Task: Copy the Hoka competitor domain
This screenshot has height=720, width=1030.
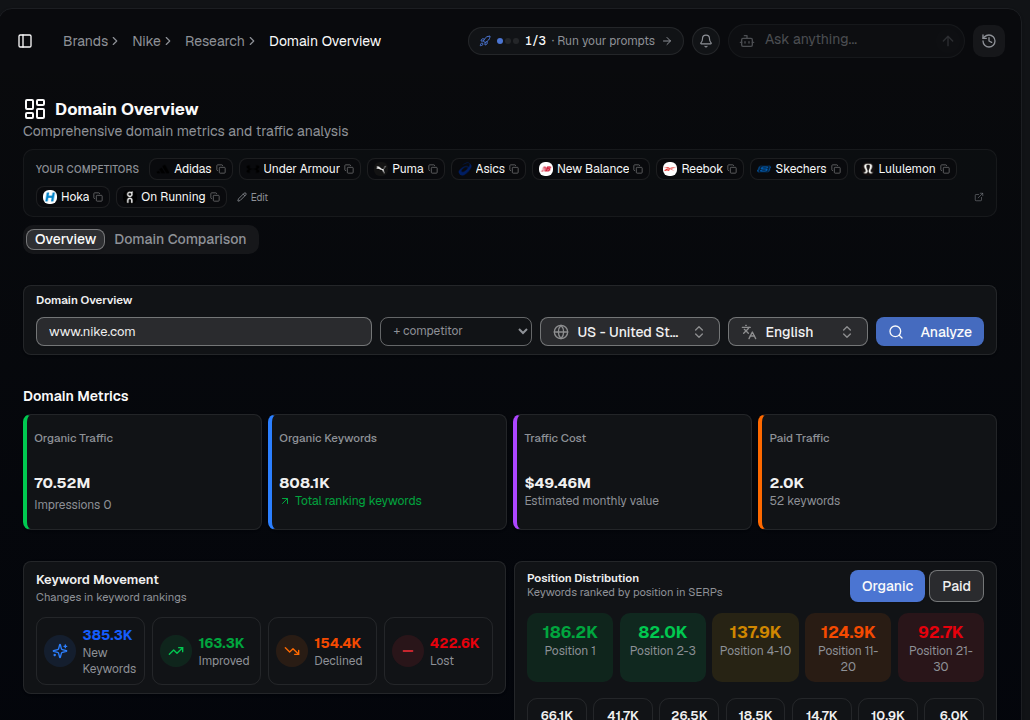Action: click(x=98, y=197)
